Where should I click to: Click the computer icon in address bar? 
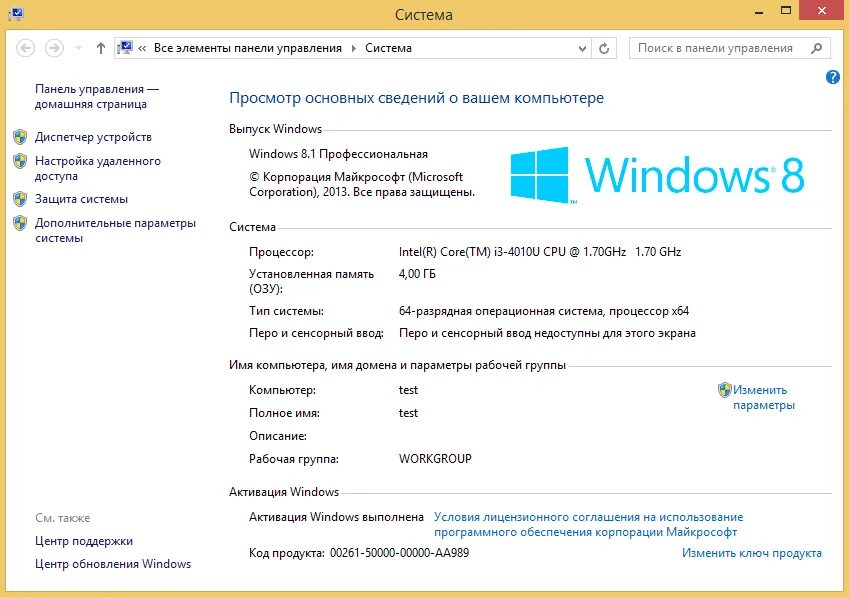(125, 48)
